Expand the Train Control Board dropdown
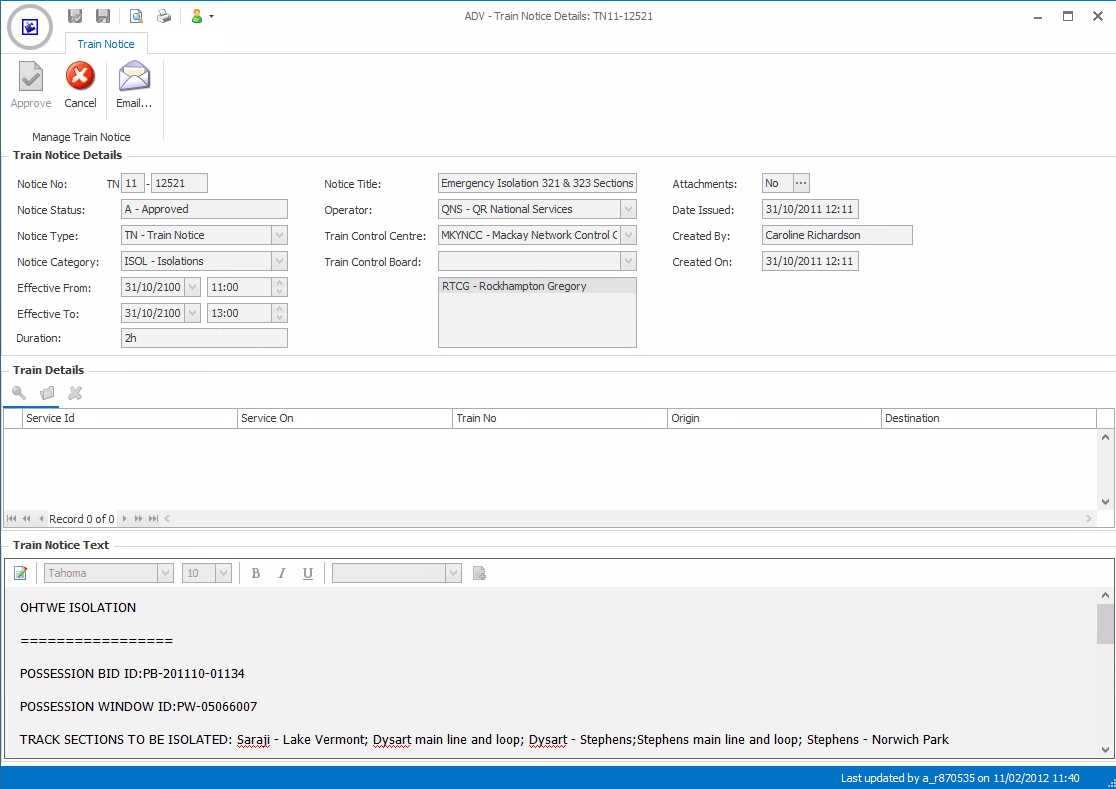The image size is (1116, 789). [628, 262]
